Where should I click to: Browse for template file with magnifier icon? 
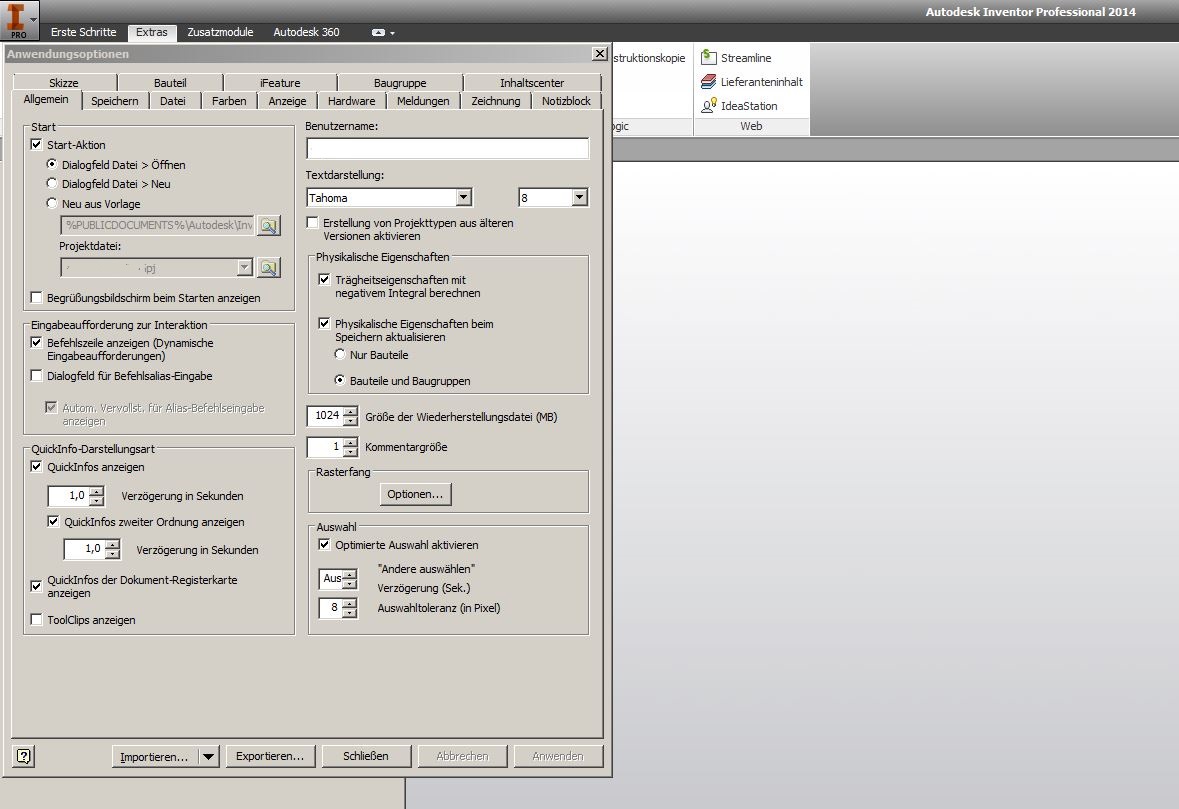[268, 225]
